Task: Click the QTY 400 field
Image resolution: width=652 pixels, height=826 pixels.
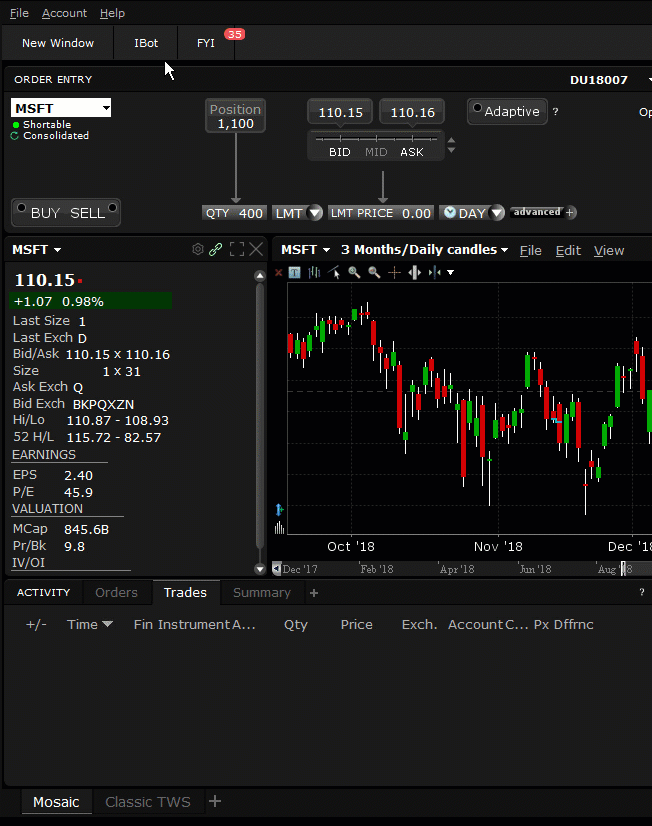Action: [234, 213]
